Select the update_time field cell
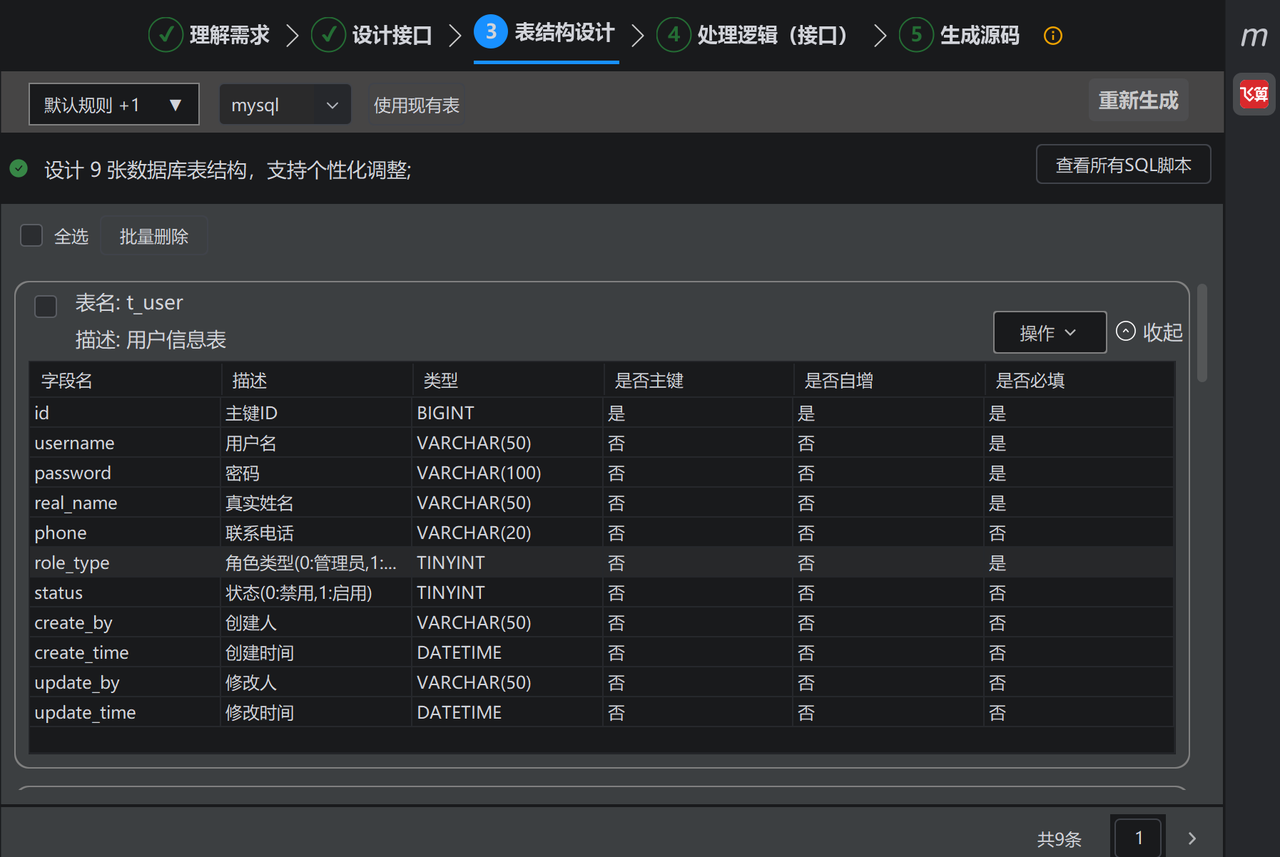Image resolution: width=1280 pixels, height=857 pixels. (x=125, y=713)
